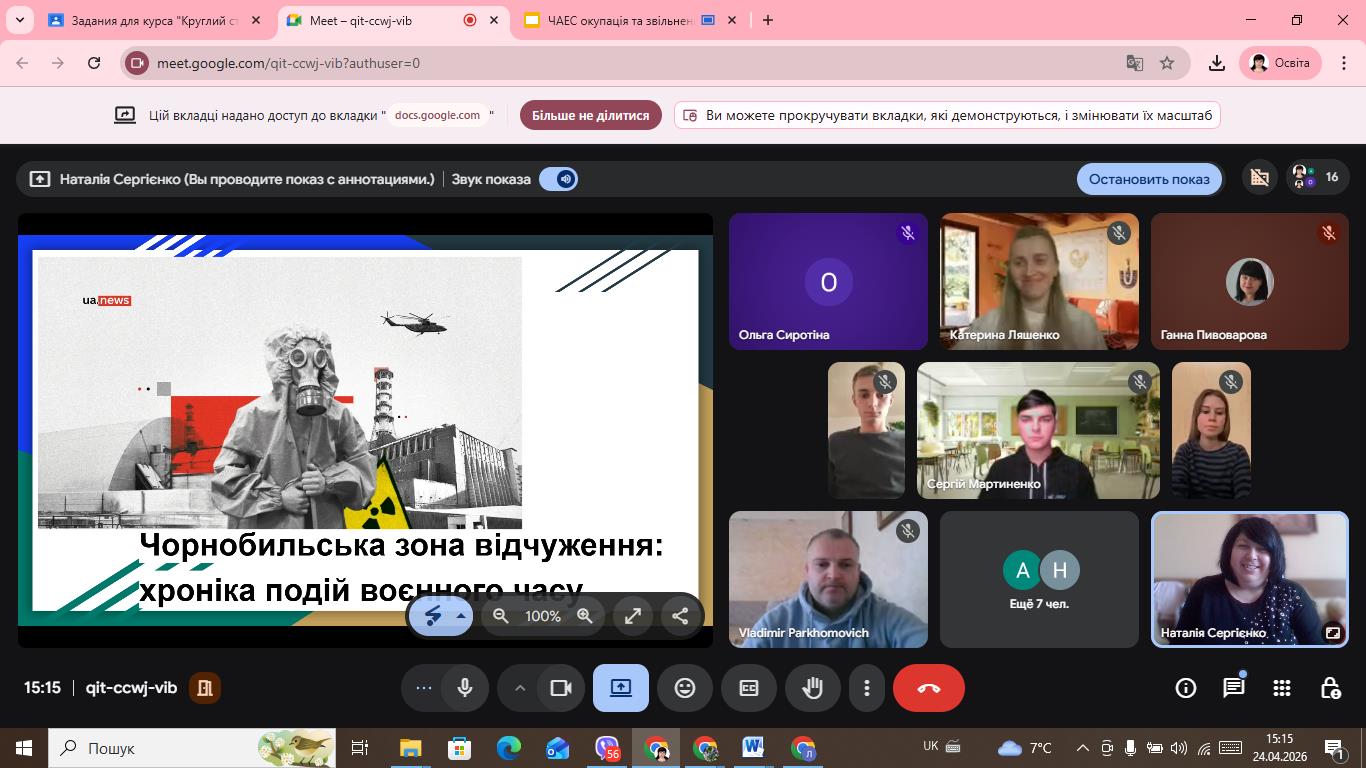This screenshot has height=768, width=1366.
Task: Open more options three-dot menu
Action: pyautogui.click(x=866, y=688)
